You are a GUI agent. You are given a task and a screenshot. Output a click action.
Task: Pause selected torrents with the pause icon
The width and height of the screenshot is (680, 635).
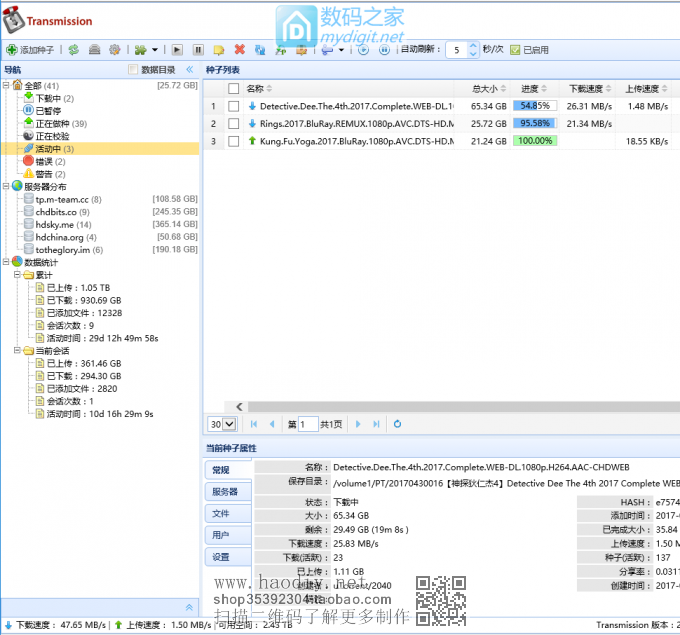(198, 49)
